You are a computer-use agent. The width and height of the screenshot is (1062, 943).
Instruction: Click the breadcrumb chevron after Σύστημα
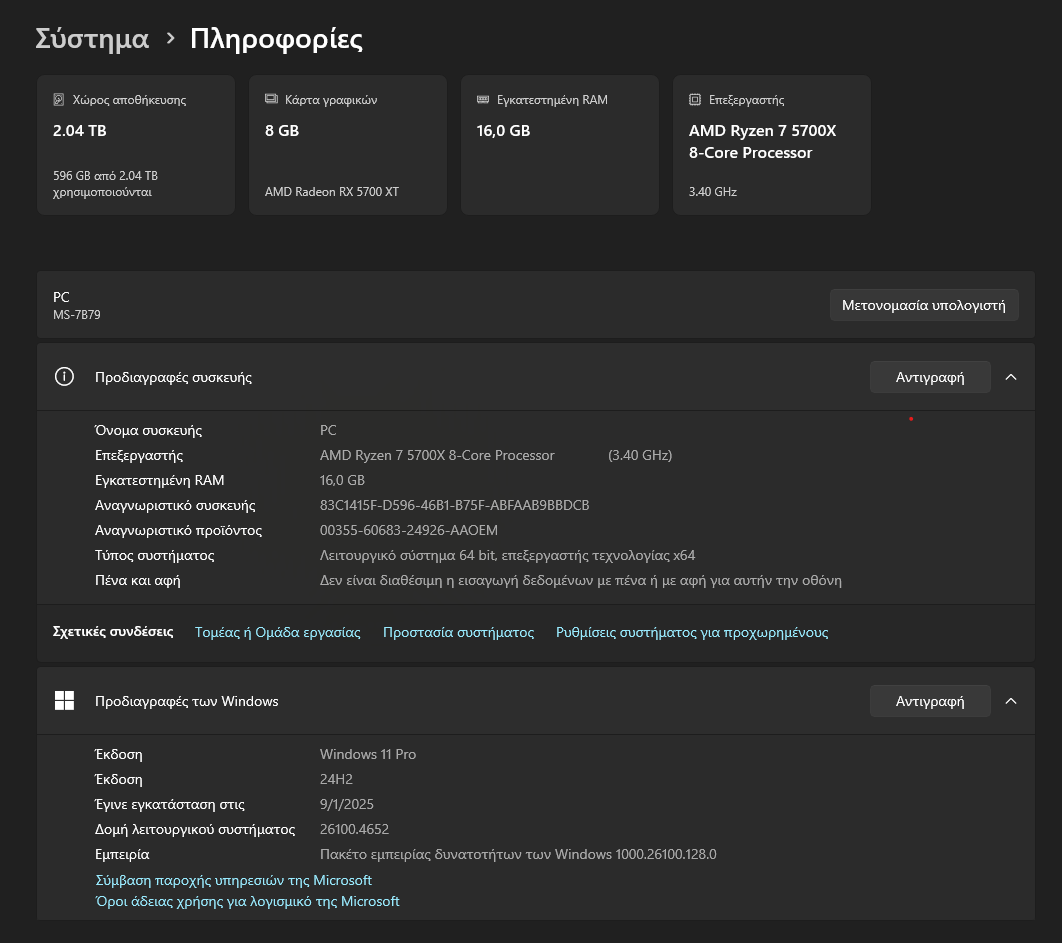point(171,39)
